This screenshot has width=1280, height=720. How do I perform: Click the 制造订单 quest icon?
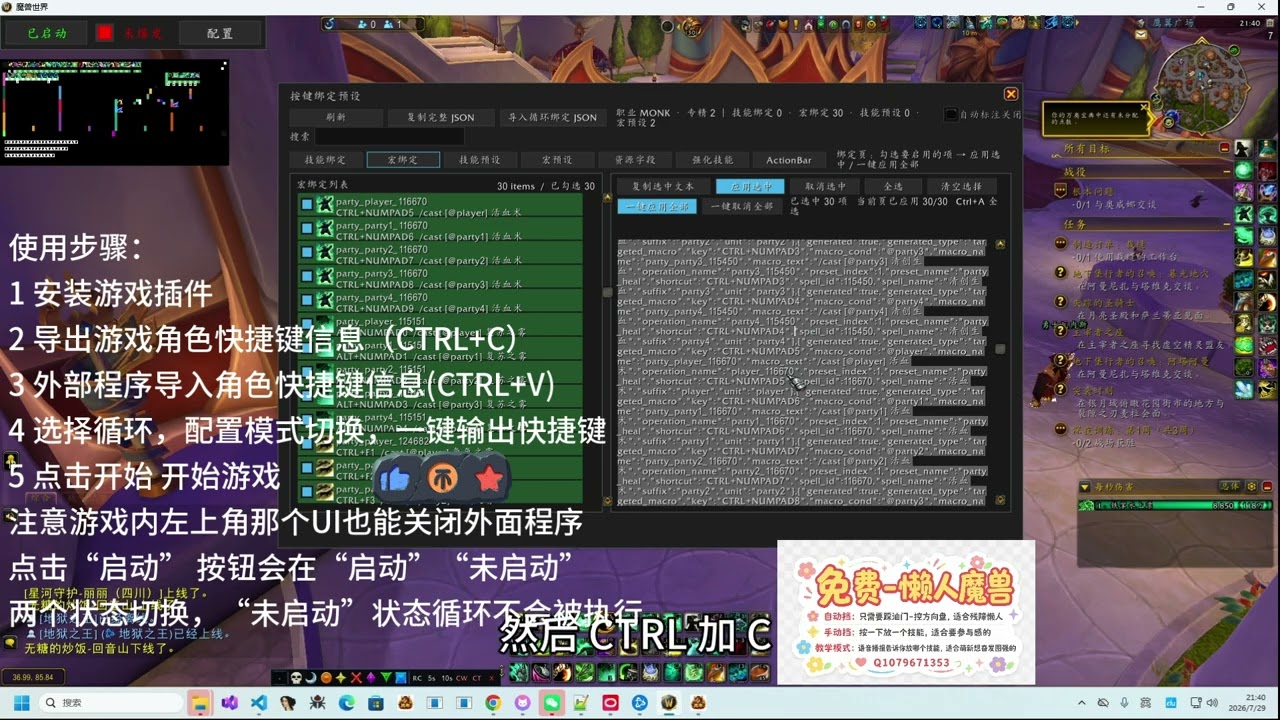point(1060,243)
